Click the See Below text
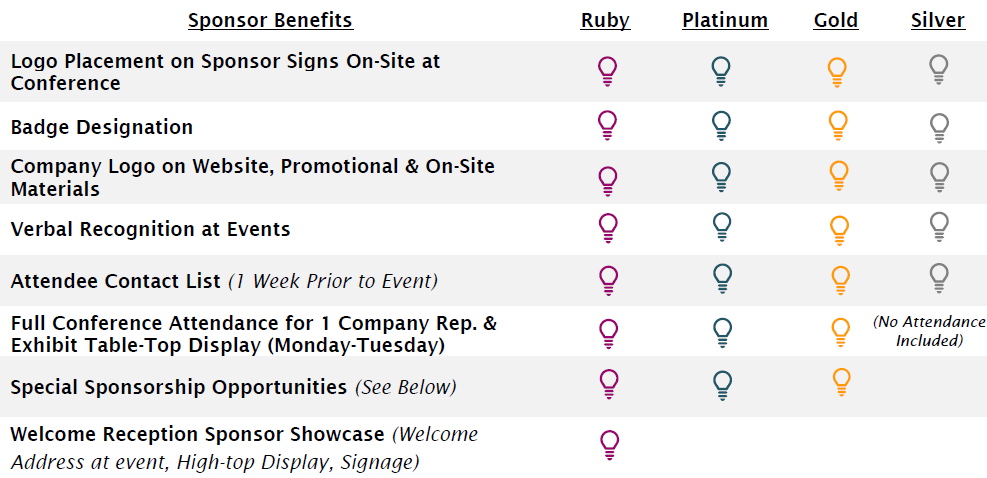Image resolution: width=987 pixels, height=478 pixels. (405, 386)
